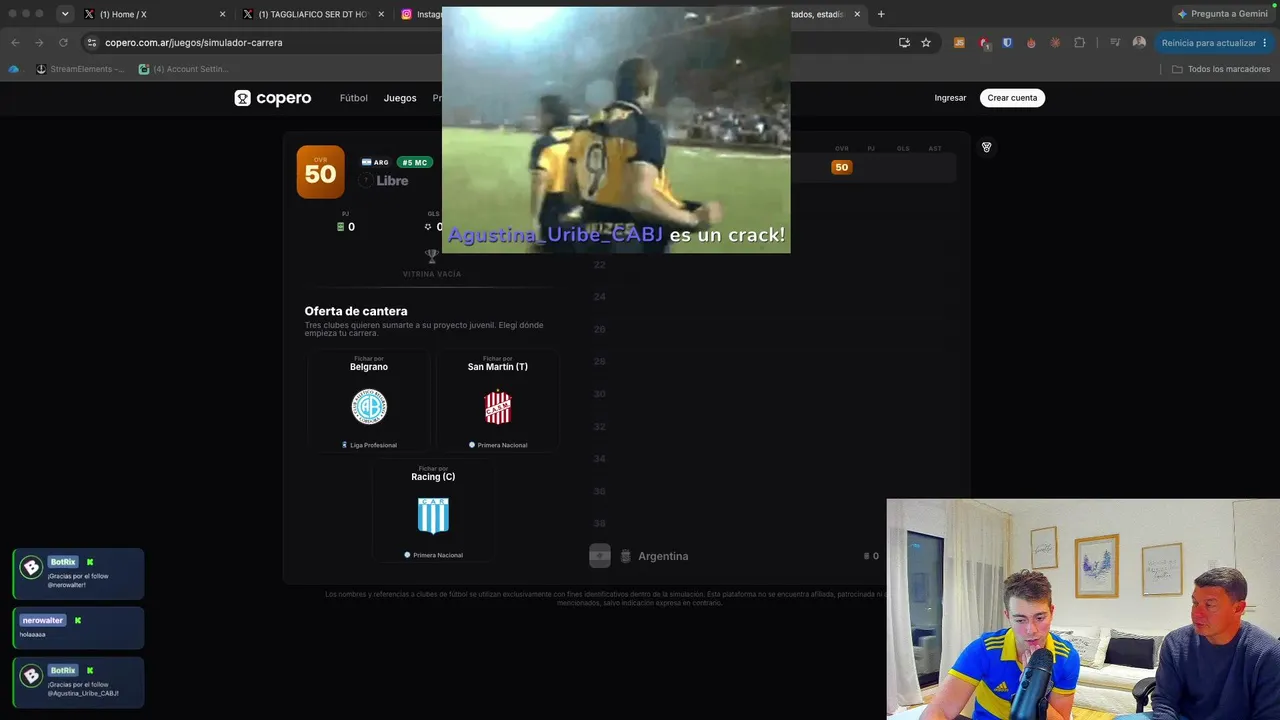Open the Account Settings bookmark
The width and height of the screenshot is (1280, 720).
click(183, 69)
